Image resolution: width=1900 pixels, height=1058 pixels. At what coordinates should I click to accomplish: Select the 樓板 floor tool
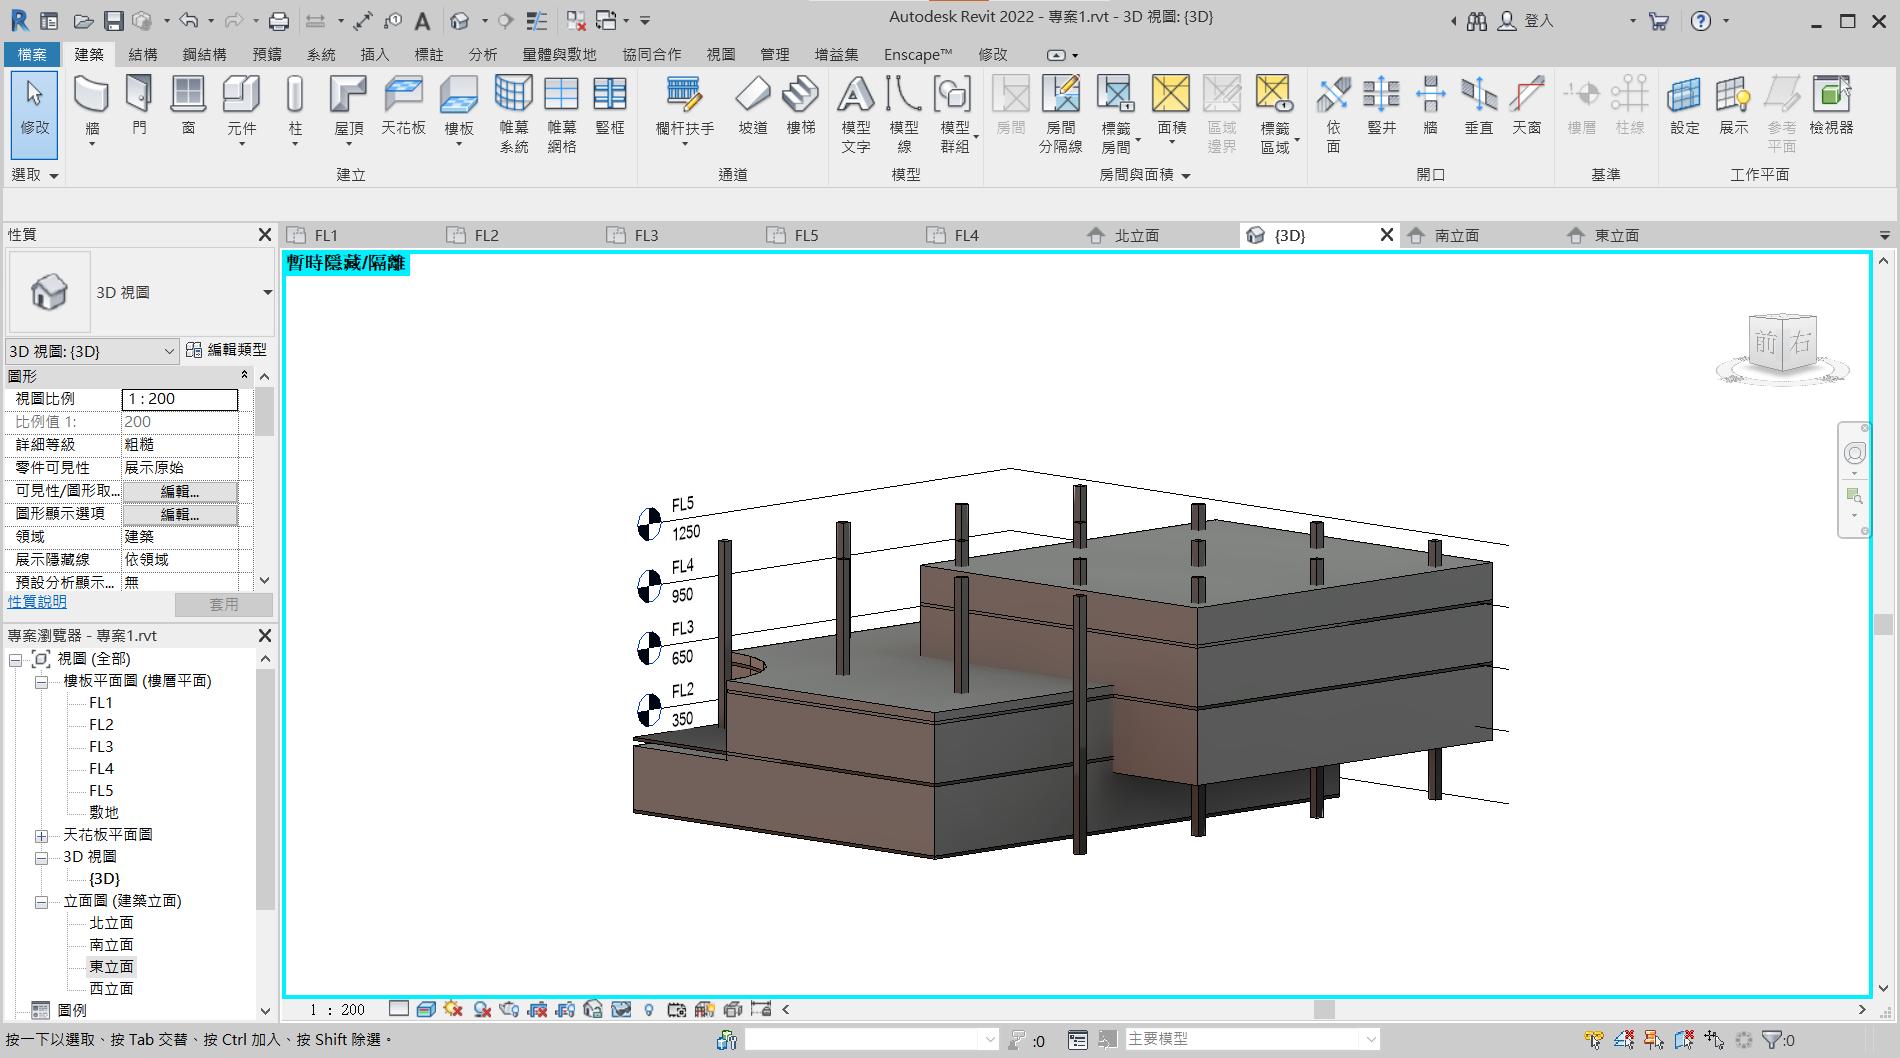[459, 108]
